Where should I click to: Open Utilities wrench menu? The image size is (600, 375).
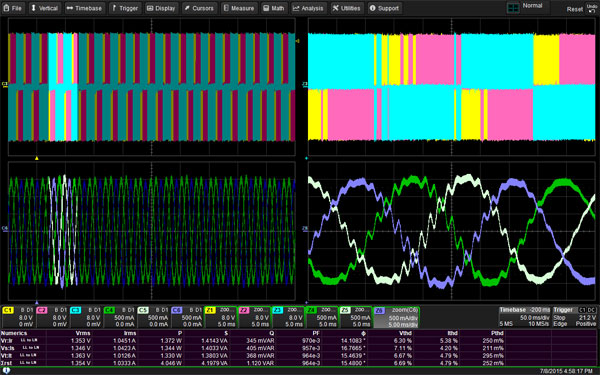[347, 8]
